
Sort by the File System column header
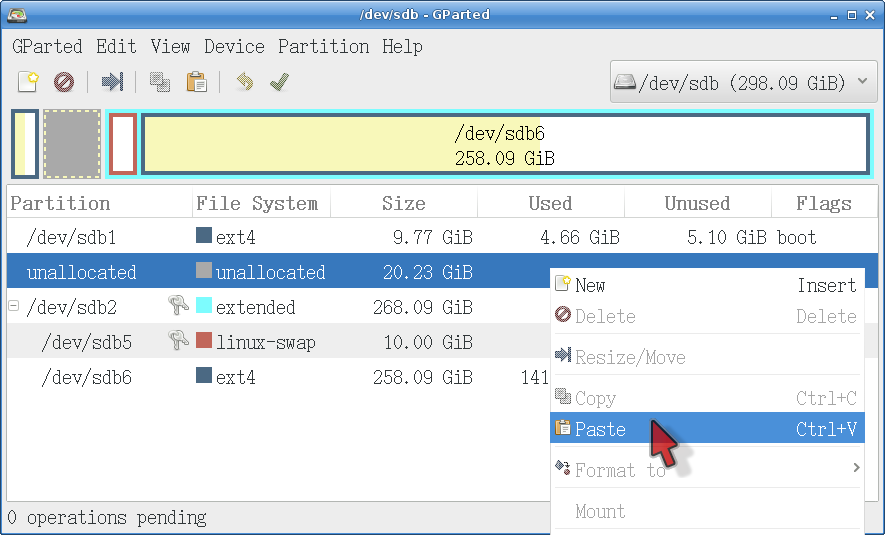(x=257, y=204)
